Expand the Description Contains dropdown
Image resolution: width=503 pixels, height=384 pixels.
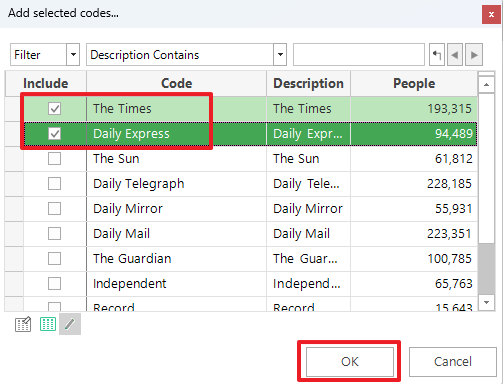(280, 54)
